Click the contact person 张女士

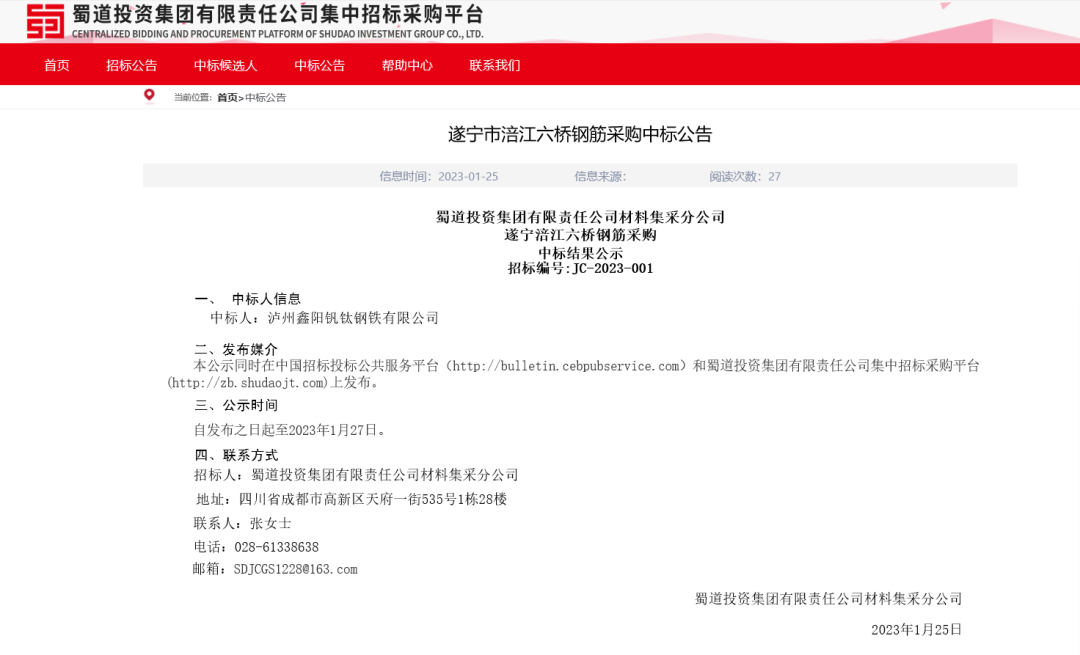[270, 523]
